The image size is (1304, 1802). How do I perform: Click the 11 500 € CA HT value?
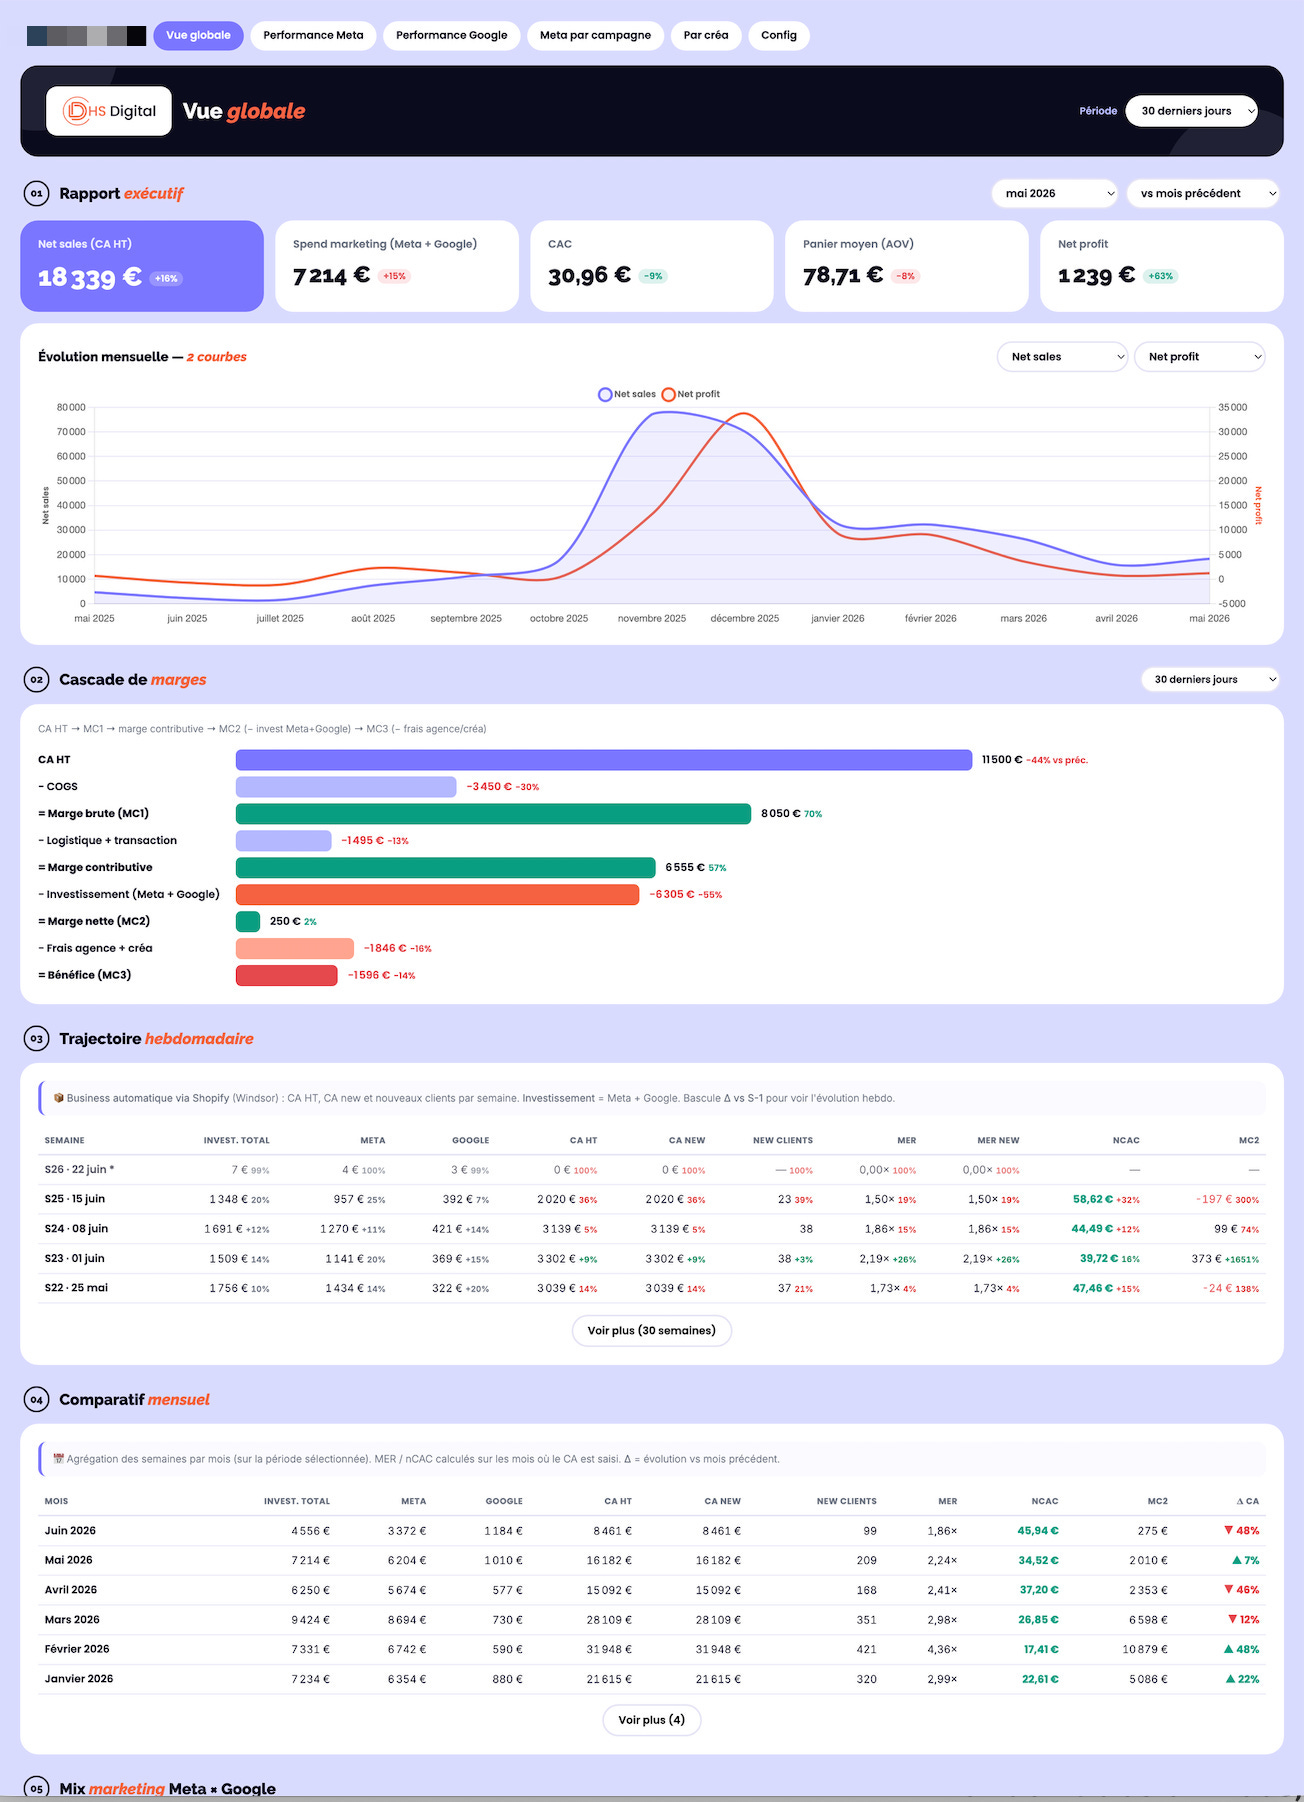(1002, 760)
